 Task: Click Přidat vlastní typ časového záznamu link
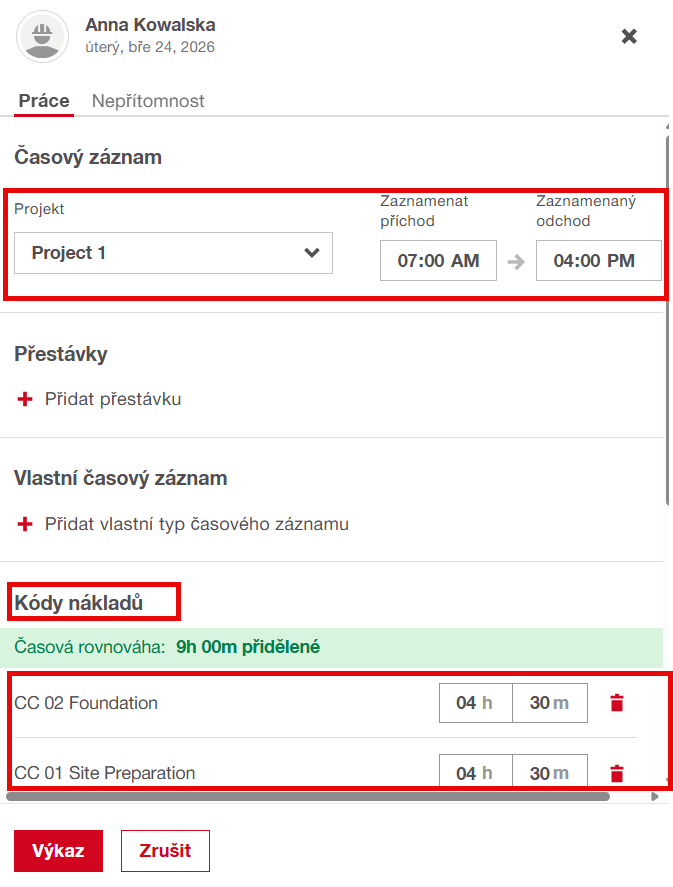196,524
